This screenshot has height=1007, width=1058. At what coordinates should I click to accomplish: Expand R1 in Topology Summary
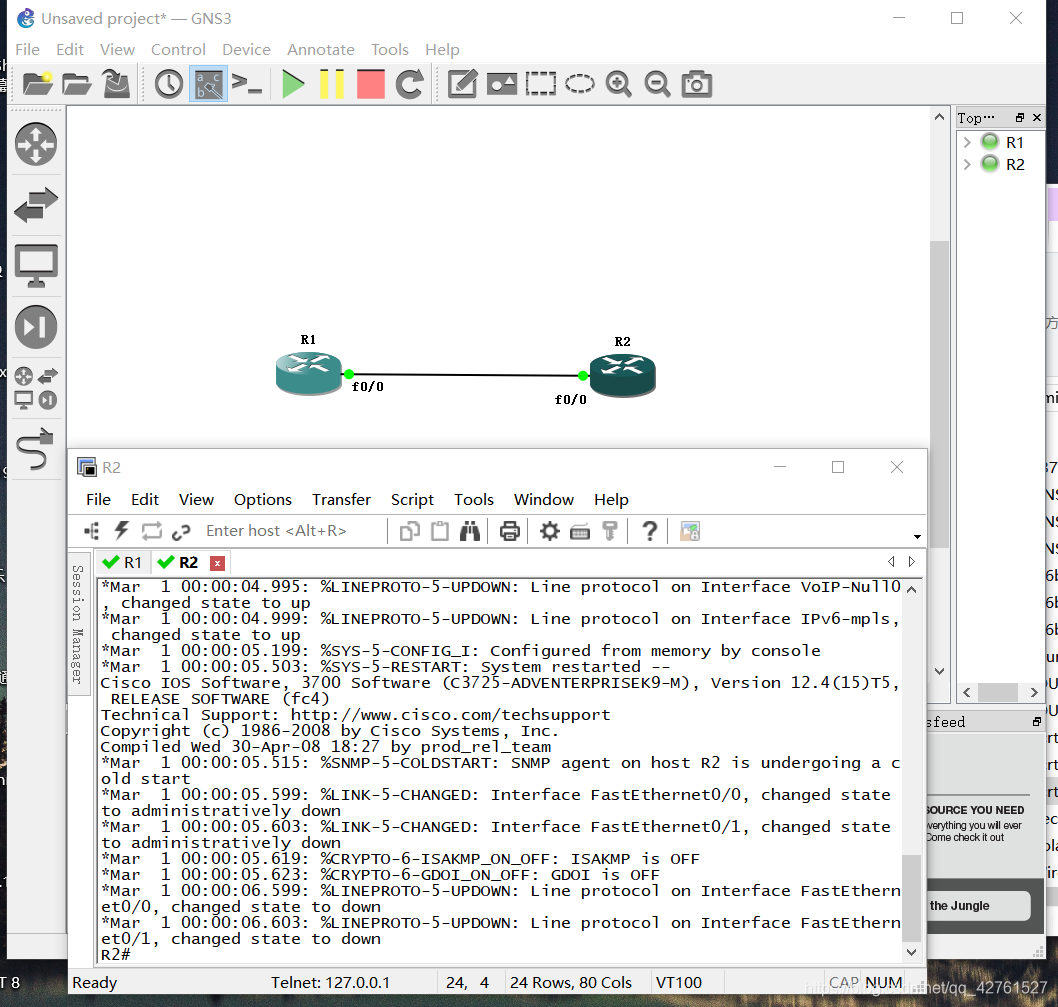[967, 142]
